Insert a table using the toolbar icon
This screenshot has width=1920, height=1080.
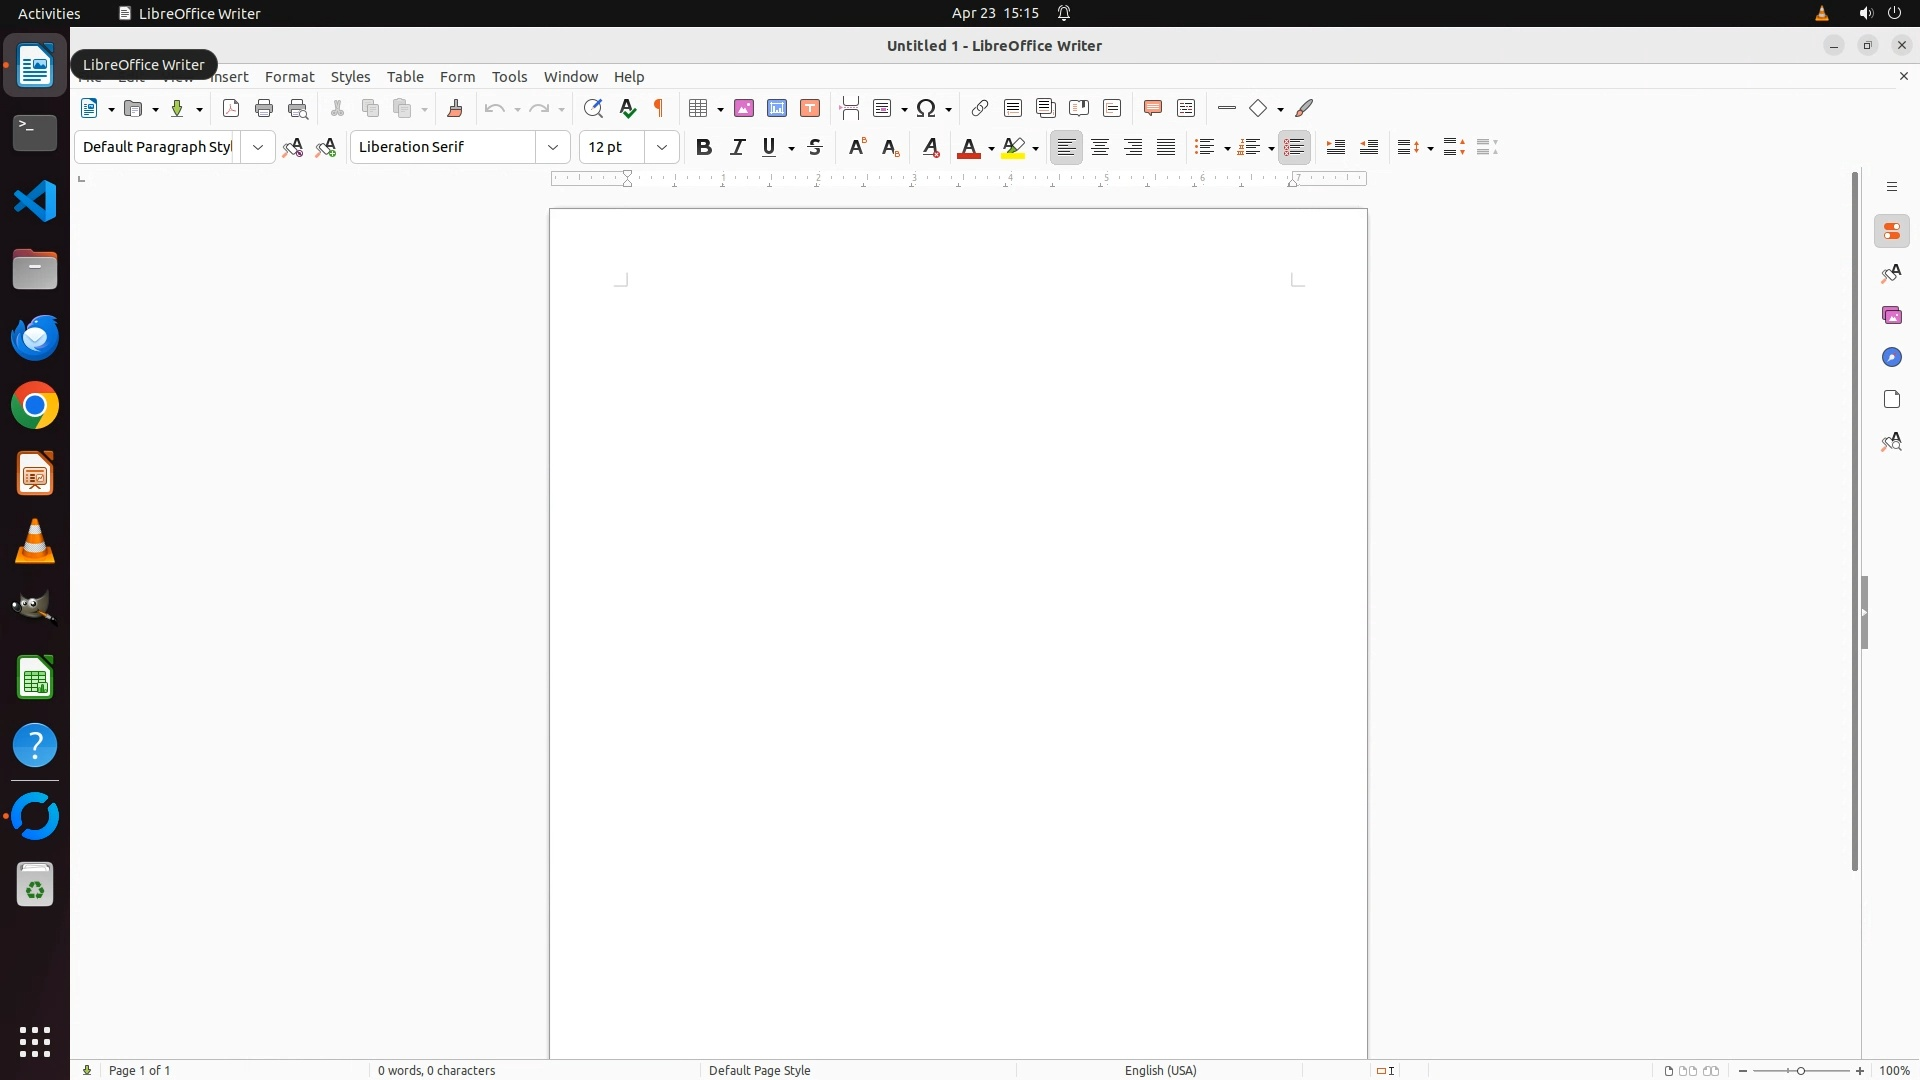pyautogui.click(x=698, y=109)
